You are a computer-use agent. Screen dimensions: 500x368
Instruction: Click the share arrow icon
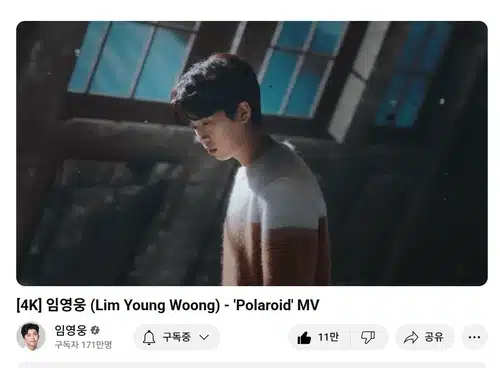tap(411, 337)
